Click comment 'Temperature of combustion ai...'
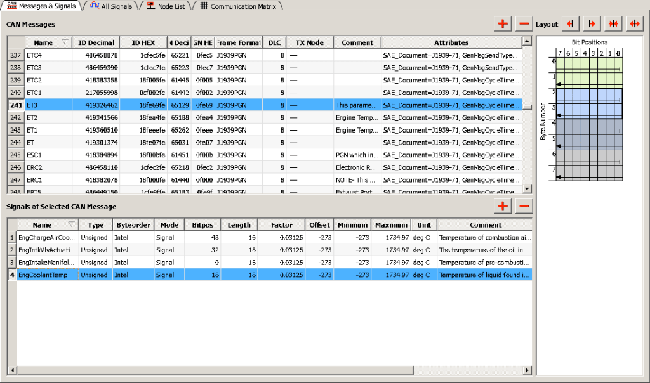The height and width of the screenshot is (383, 650). coord(485,238)
